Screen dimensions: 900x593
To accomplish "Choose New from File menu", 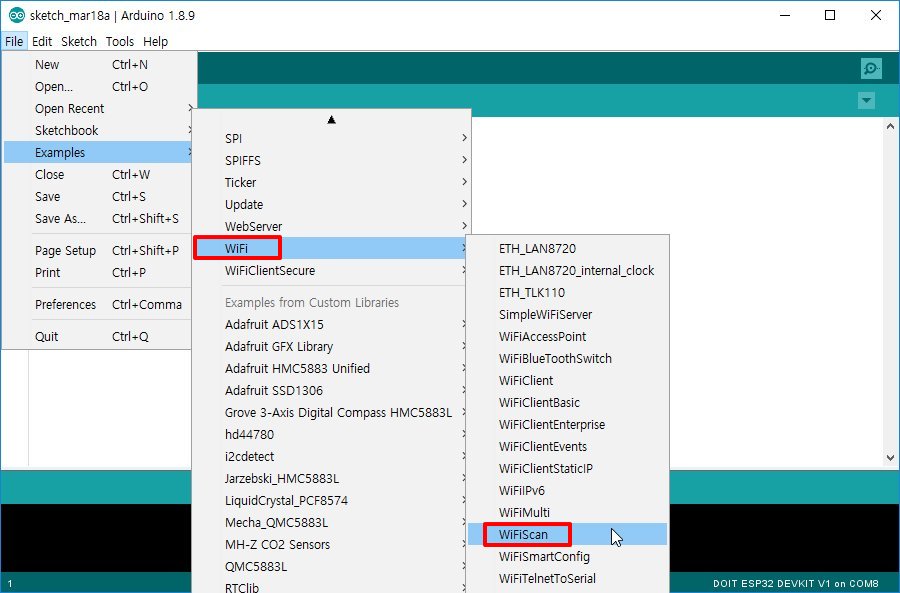I will [99, 64].
